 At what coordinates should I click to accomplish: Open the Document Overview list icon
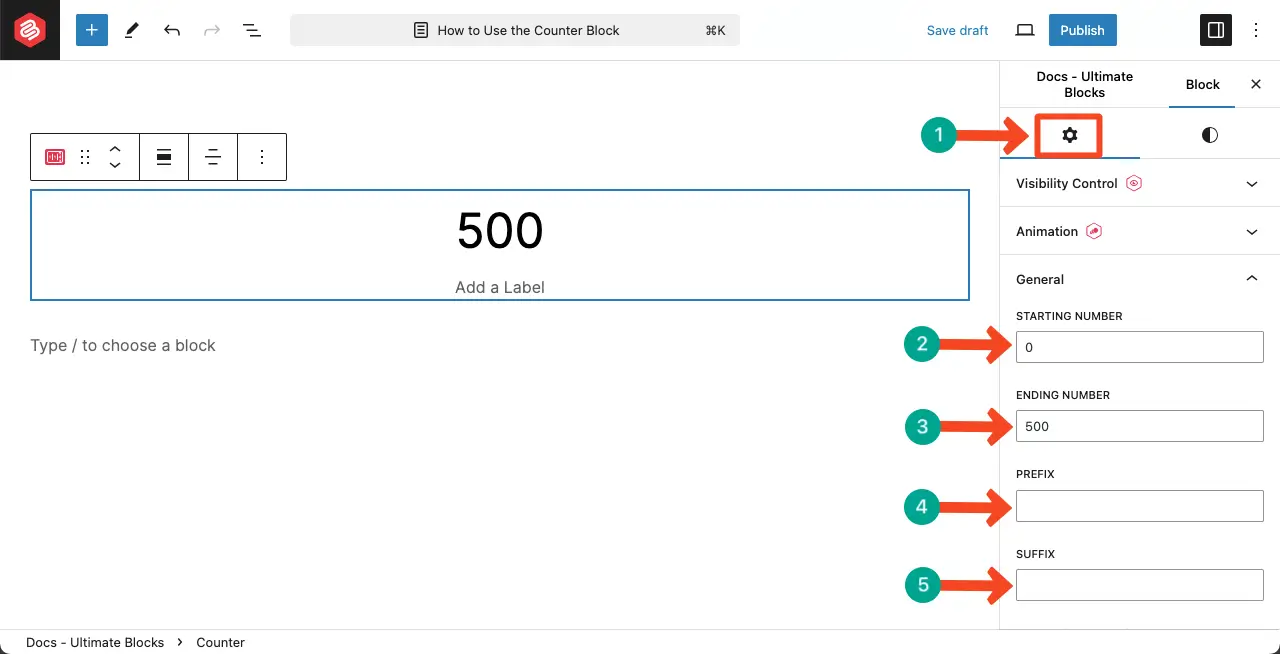pos(252,30)
